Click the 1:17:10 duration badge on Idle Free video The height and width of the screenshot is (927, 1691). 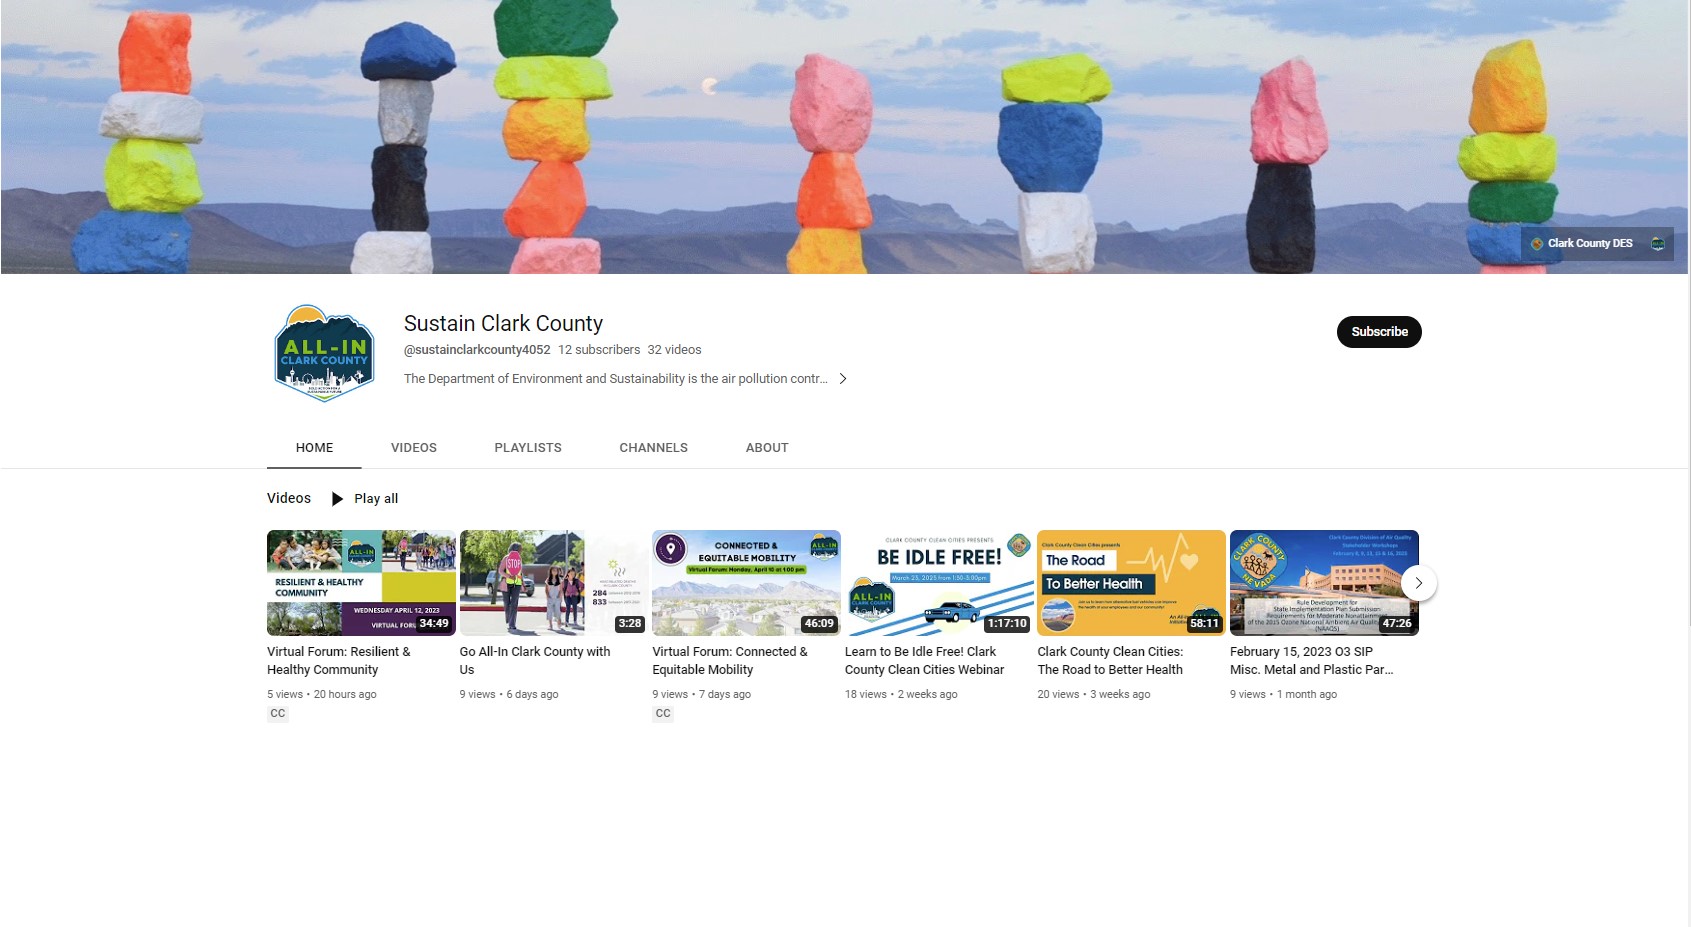1007,623
